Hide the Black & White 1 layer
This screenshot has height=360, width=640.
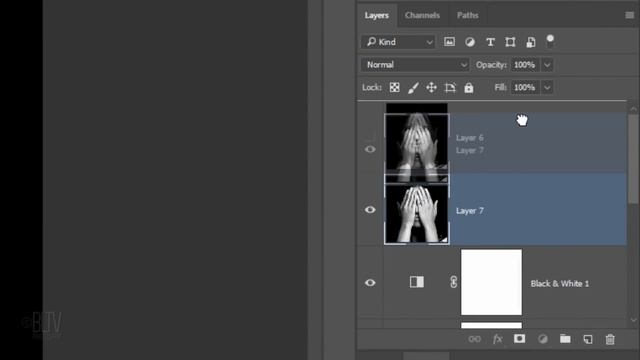(x=370, y=282)
